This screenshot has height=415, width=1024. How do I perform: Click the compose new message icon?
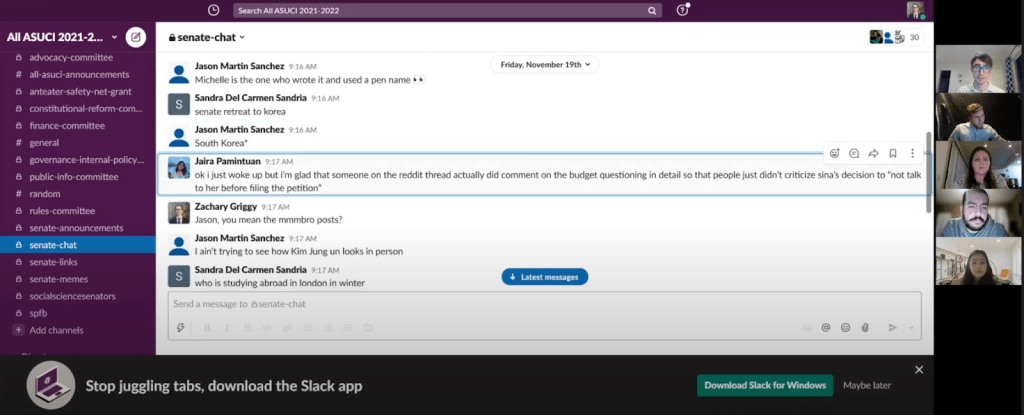point(136,38)
